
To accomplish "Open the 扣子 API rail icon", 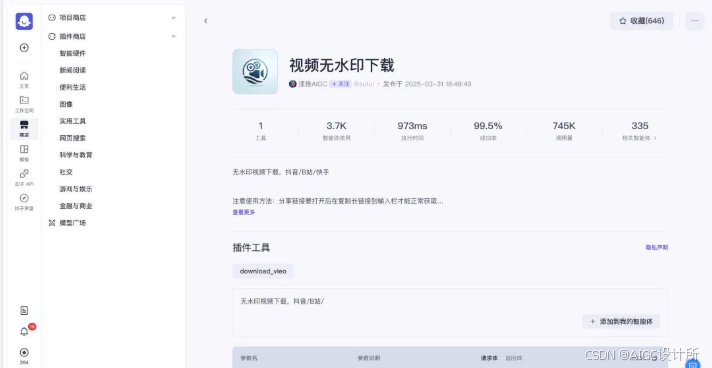I will coord(24,178).
